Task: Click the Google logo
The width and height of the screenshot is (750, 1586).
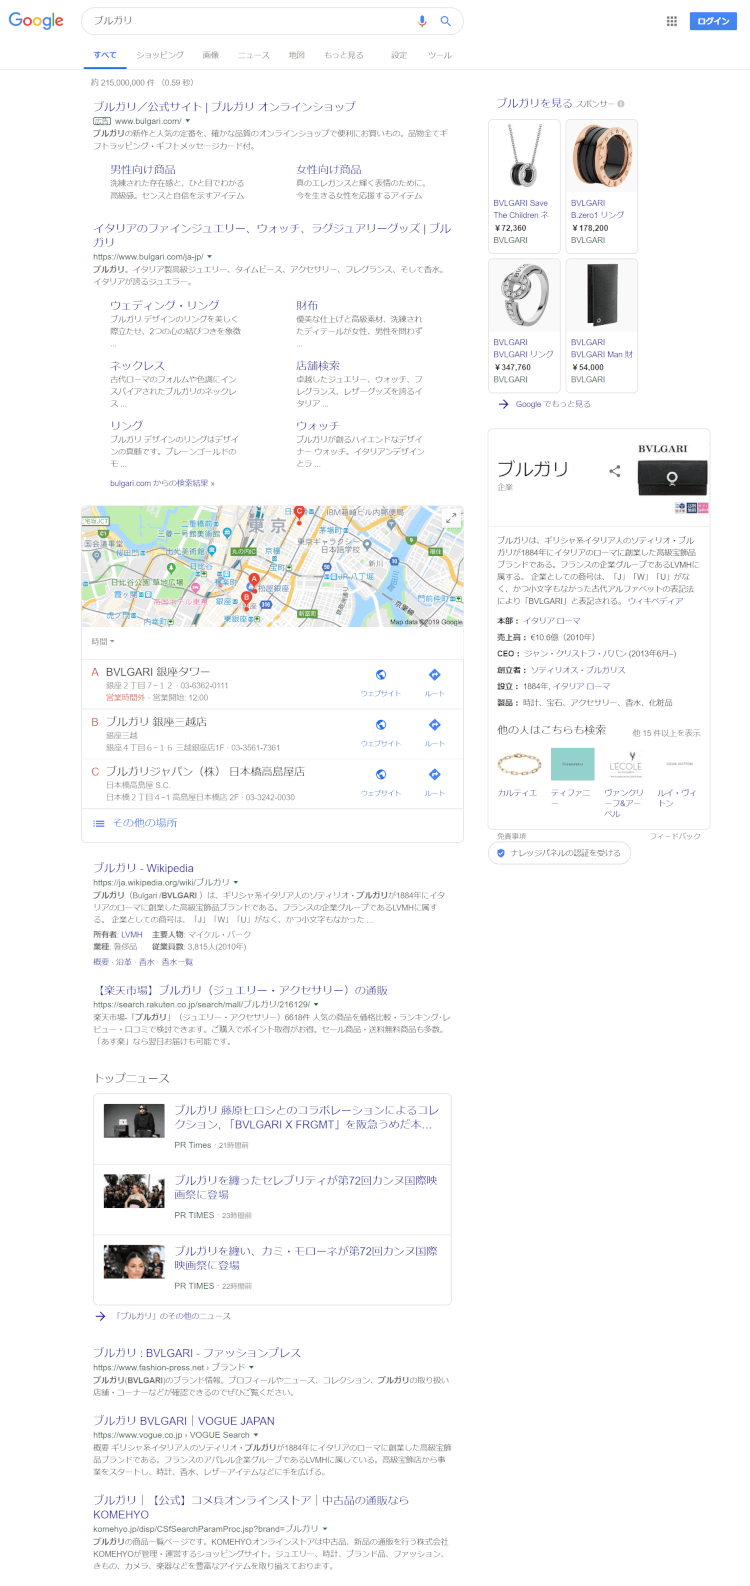Action: (x=36, y=21)
